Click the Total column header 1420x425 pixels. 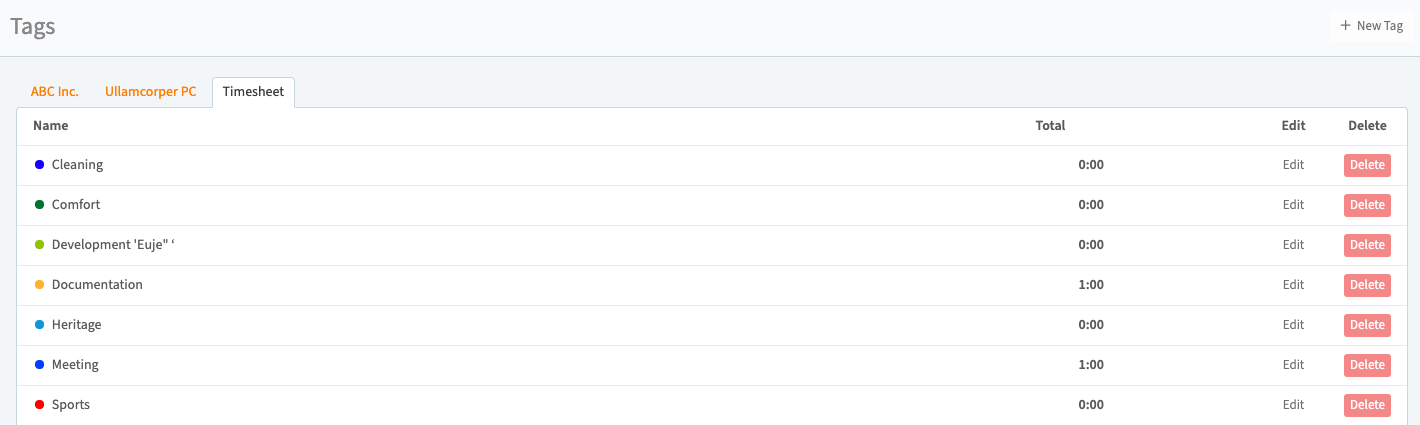pos(1050,126)
